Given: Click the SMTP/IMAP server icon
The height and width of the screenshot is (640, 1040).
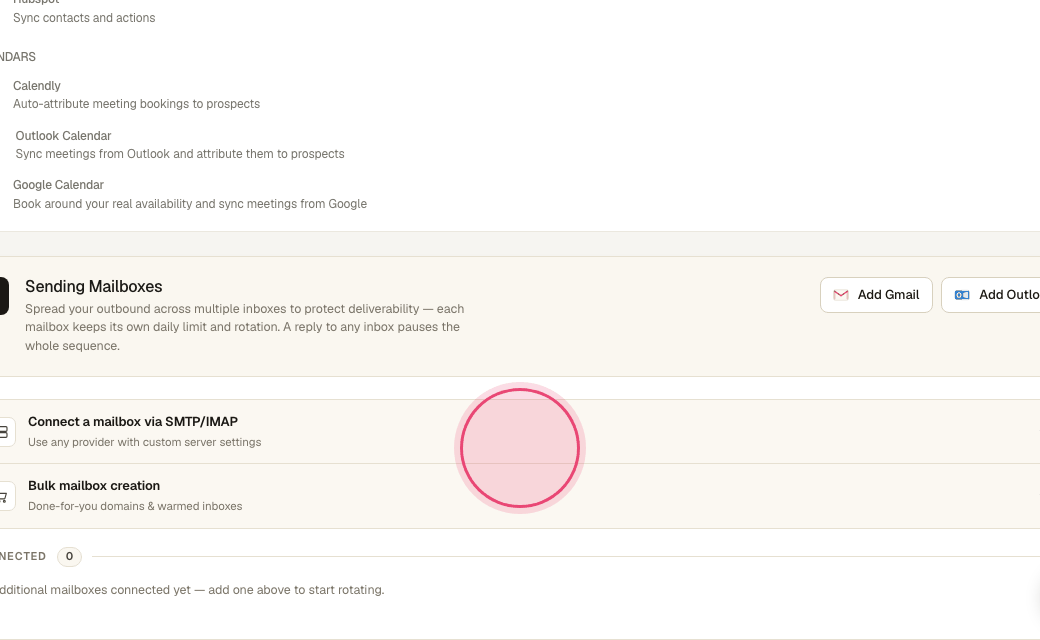Looking at the screenshot, I should pos(4,432).
